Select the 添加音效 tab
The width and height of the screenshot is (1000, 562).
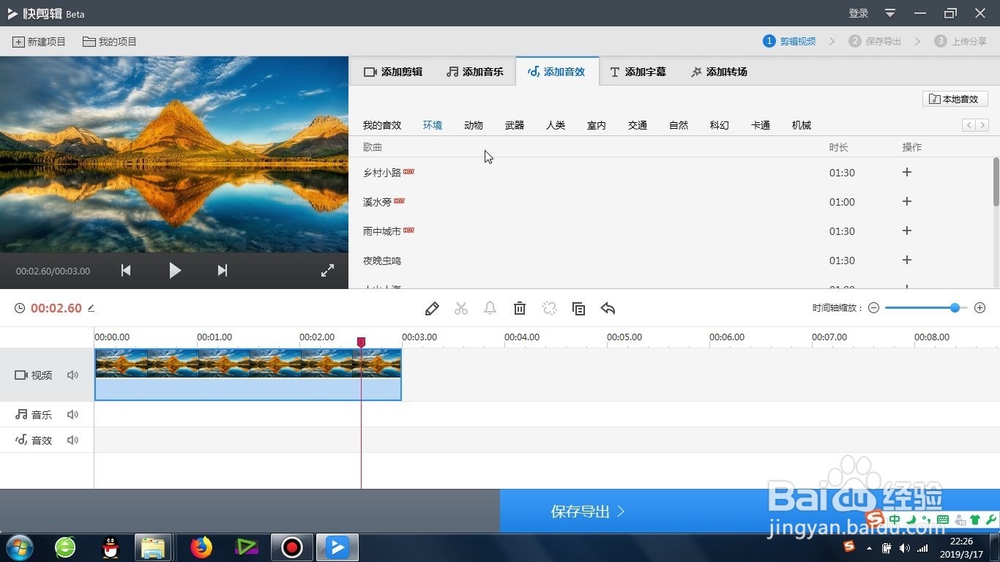click(x=557, y=71)
